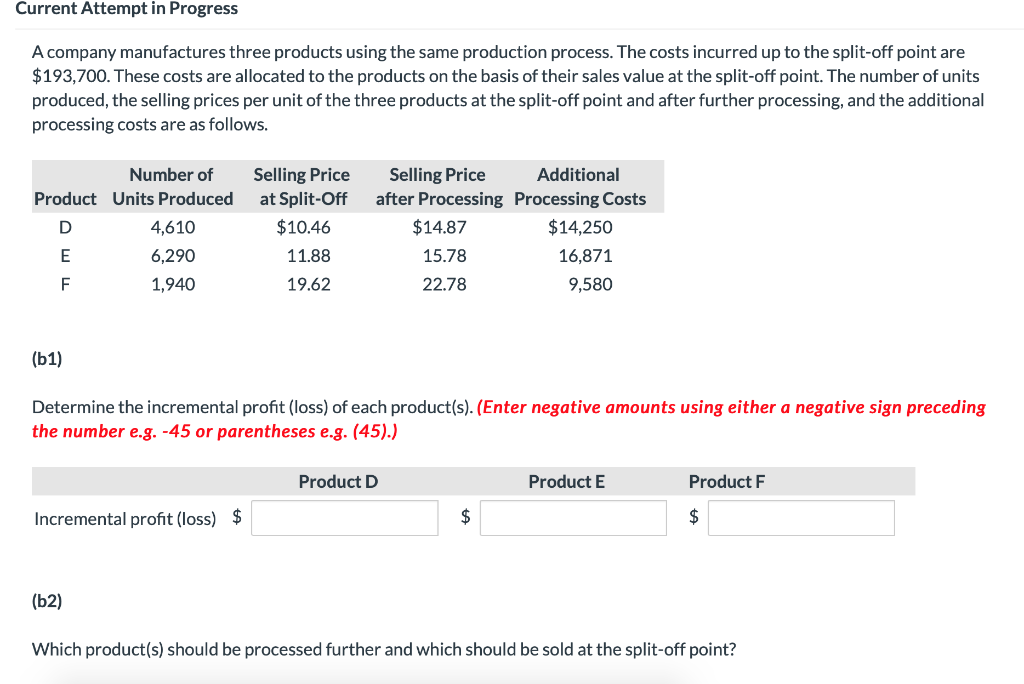Click the 'Additional Processing Costs' column header
Image resolution: width=1024 pixels, height=684 pixels.
pos(579,186)
